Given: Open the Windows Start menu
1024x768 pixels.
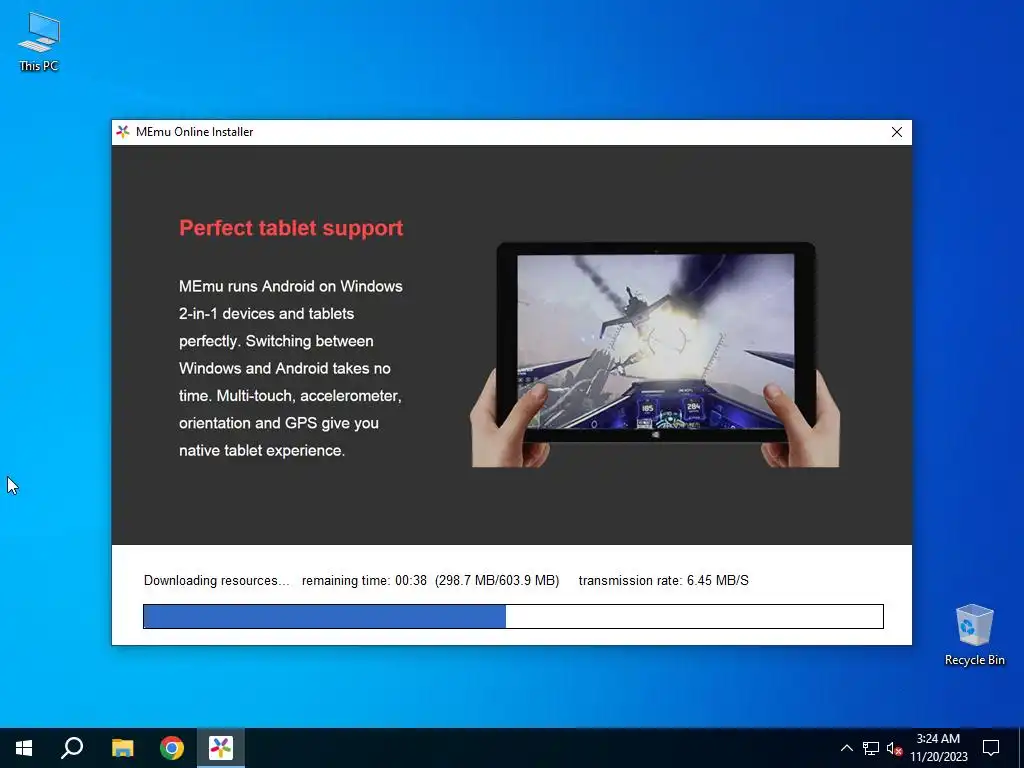Looking at the screenshot, I should click(x=24, y=748).
